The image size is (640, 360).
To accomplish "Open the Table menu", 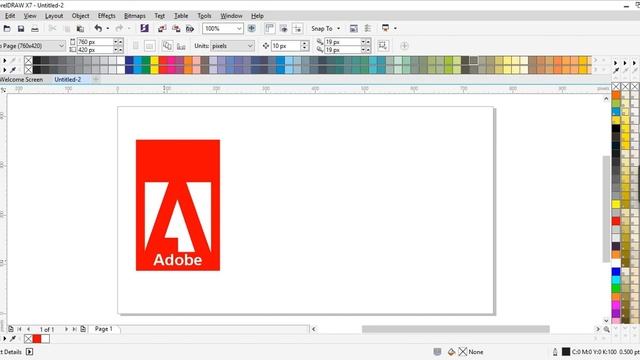I will tap(181, 16).
